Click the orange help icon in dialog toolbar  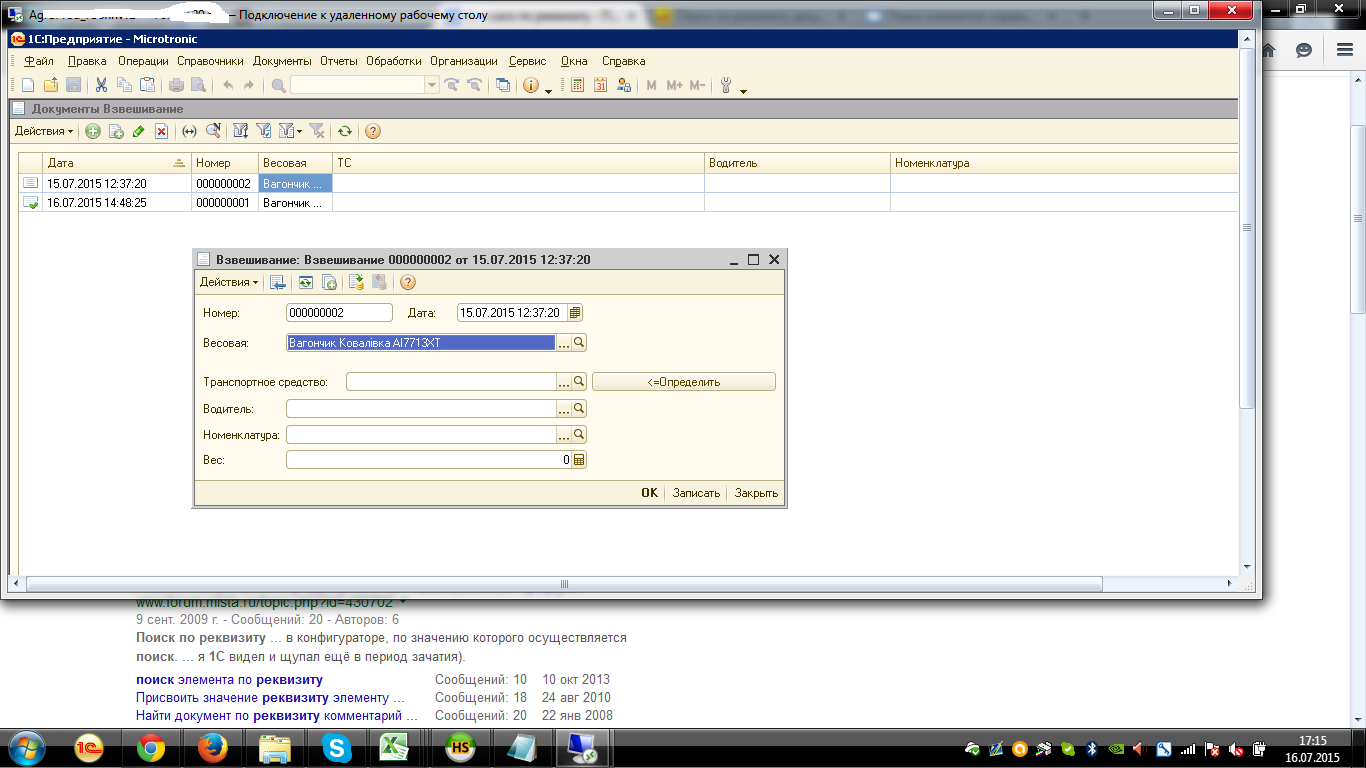point(408,283)
